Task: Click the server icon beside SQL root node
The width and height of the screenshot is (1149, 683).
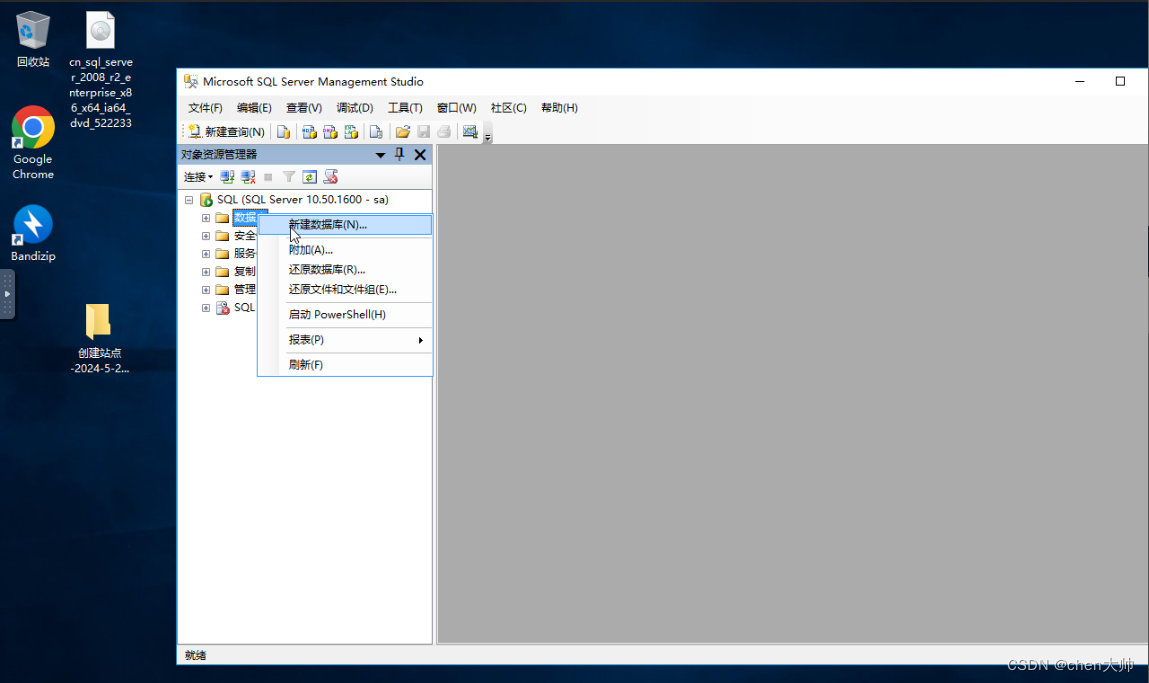Action: tap(206, 199)
